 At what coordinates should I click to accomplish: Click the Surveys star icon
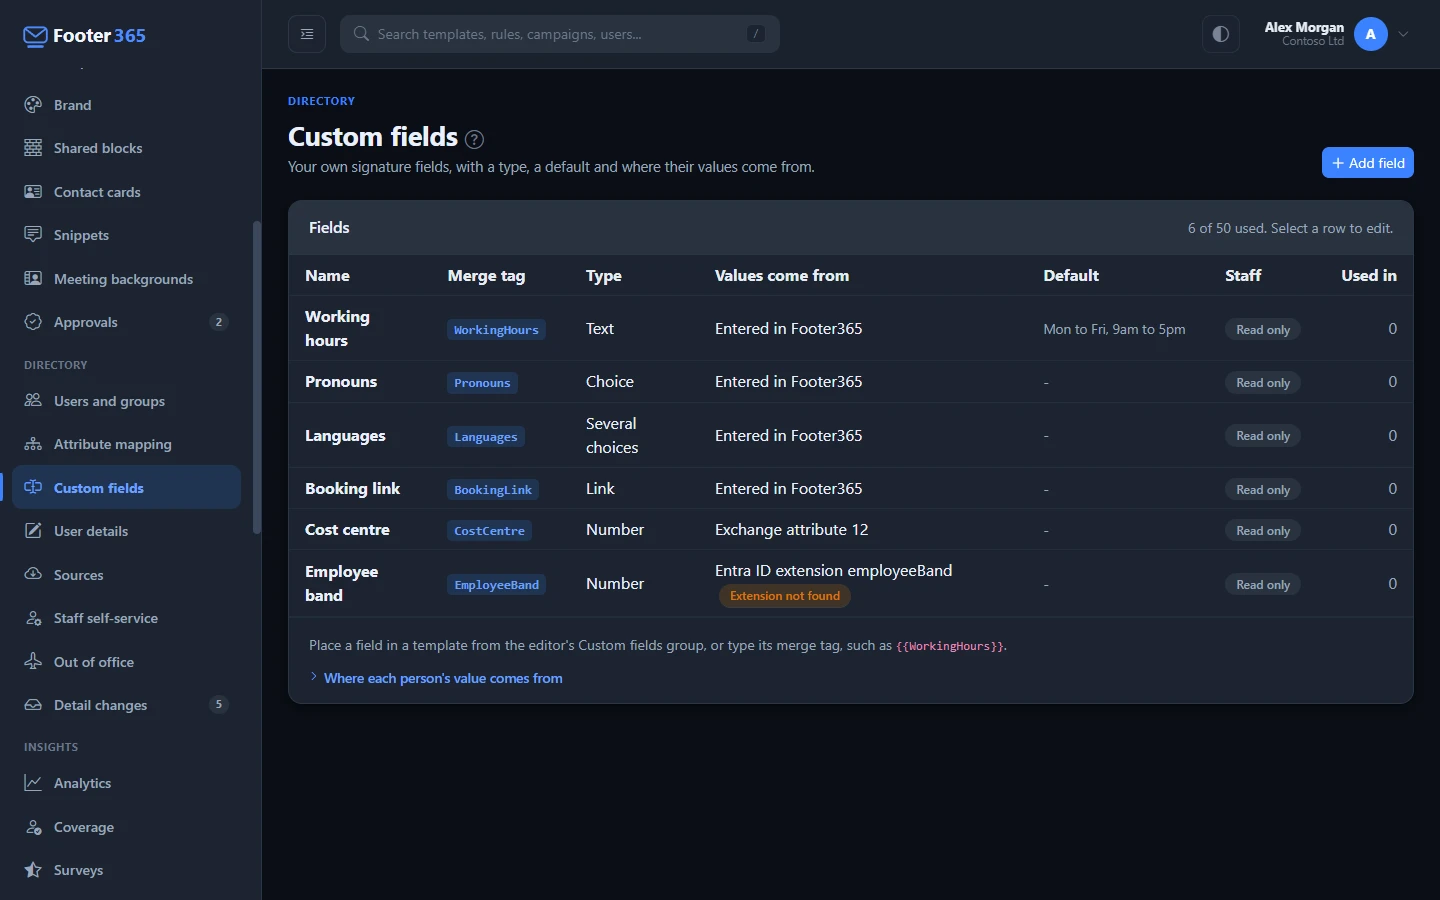click(33, 870)
